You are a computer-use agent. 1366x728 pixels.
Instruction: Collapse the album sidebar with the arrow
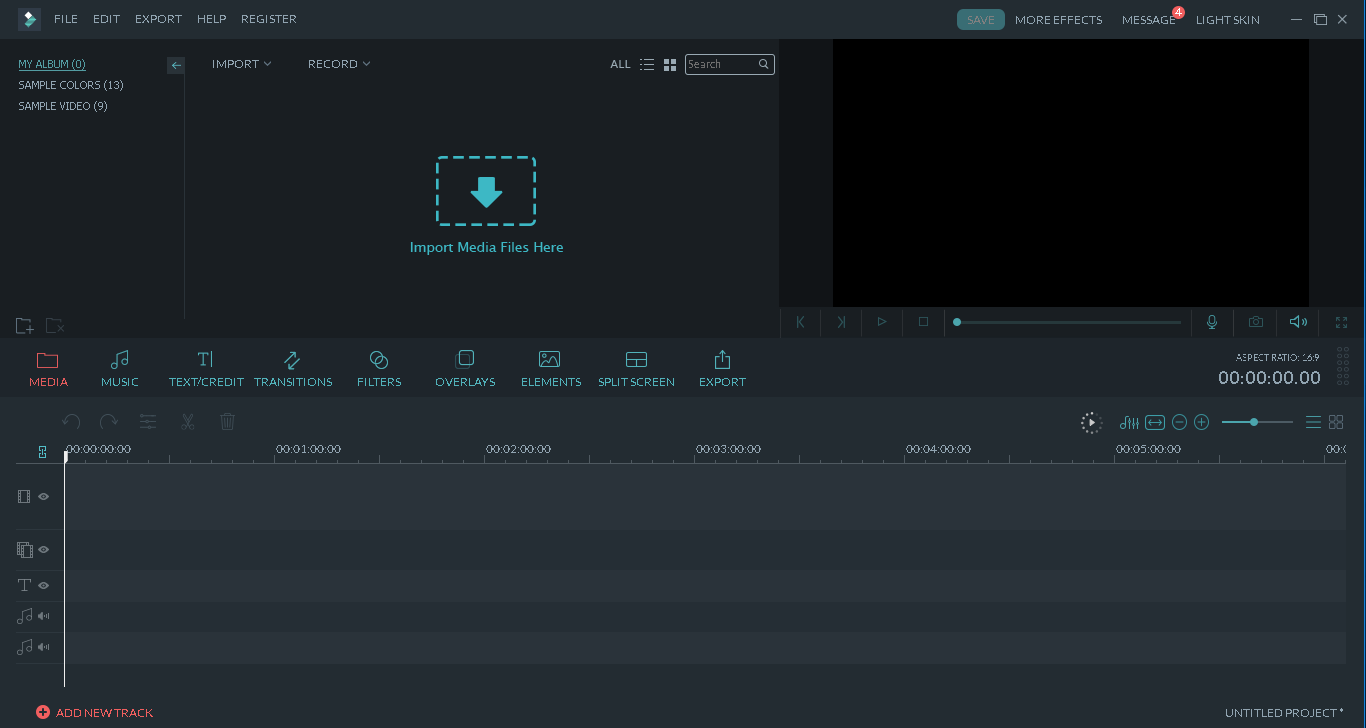pyautogui.click(x=176, y=65)
